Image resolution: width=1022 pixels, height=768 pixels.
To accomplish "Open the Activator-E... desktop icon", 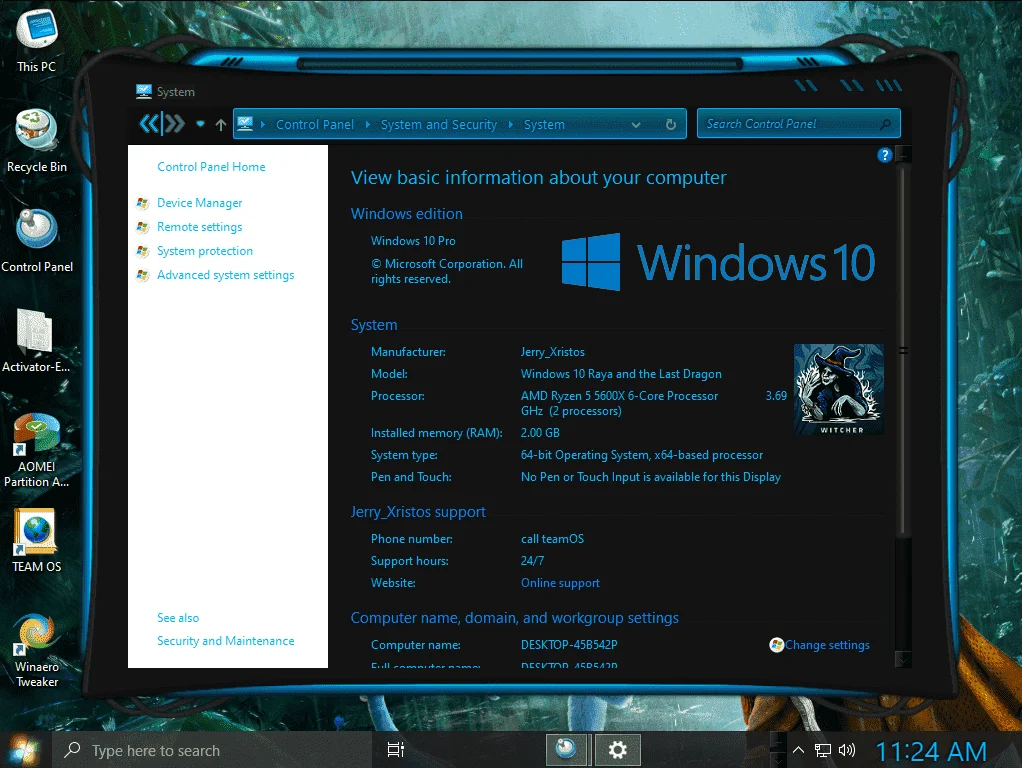I will coord(36,340).
